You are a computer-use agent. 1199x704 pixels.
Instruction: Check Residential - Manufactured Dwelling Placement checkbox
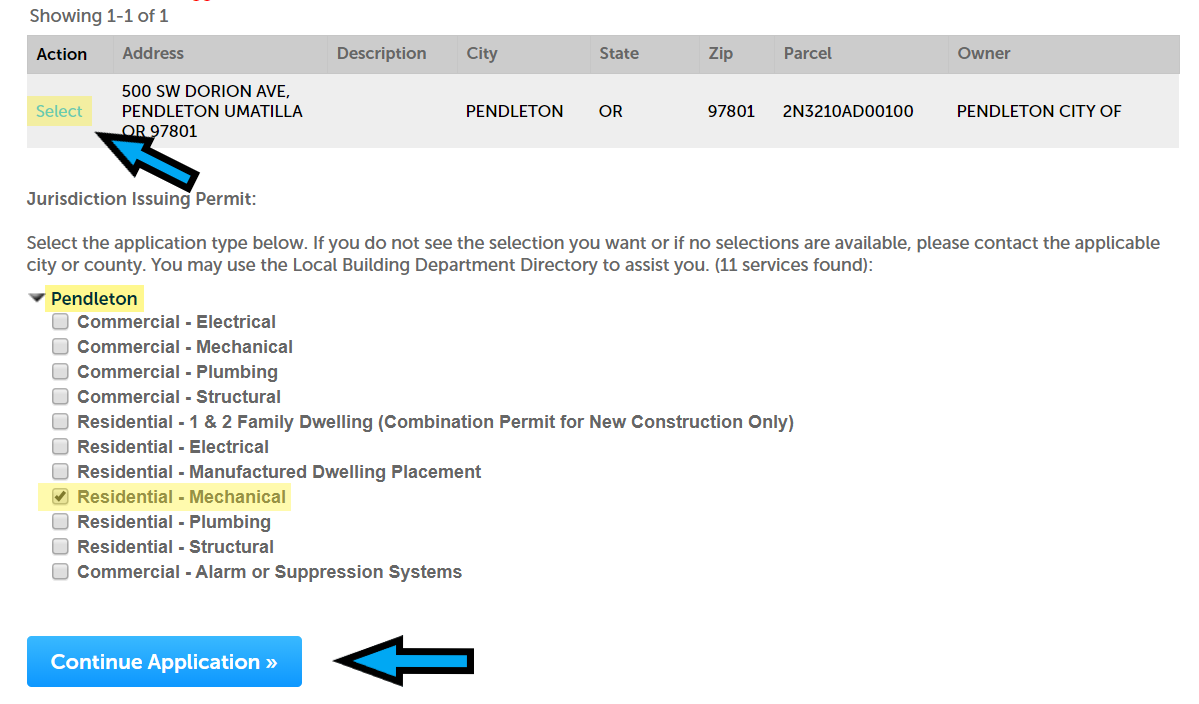[61, 472]
